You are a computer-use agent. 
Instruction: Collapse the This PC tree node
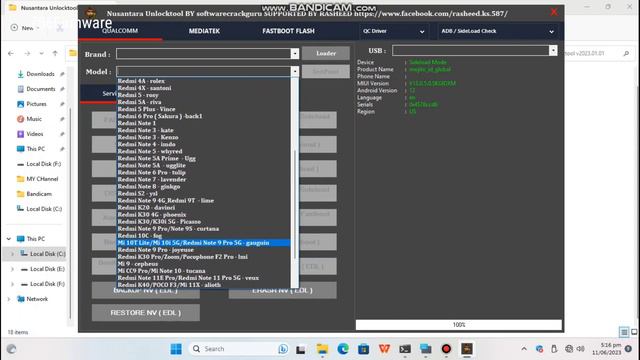9,239
